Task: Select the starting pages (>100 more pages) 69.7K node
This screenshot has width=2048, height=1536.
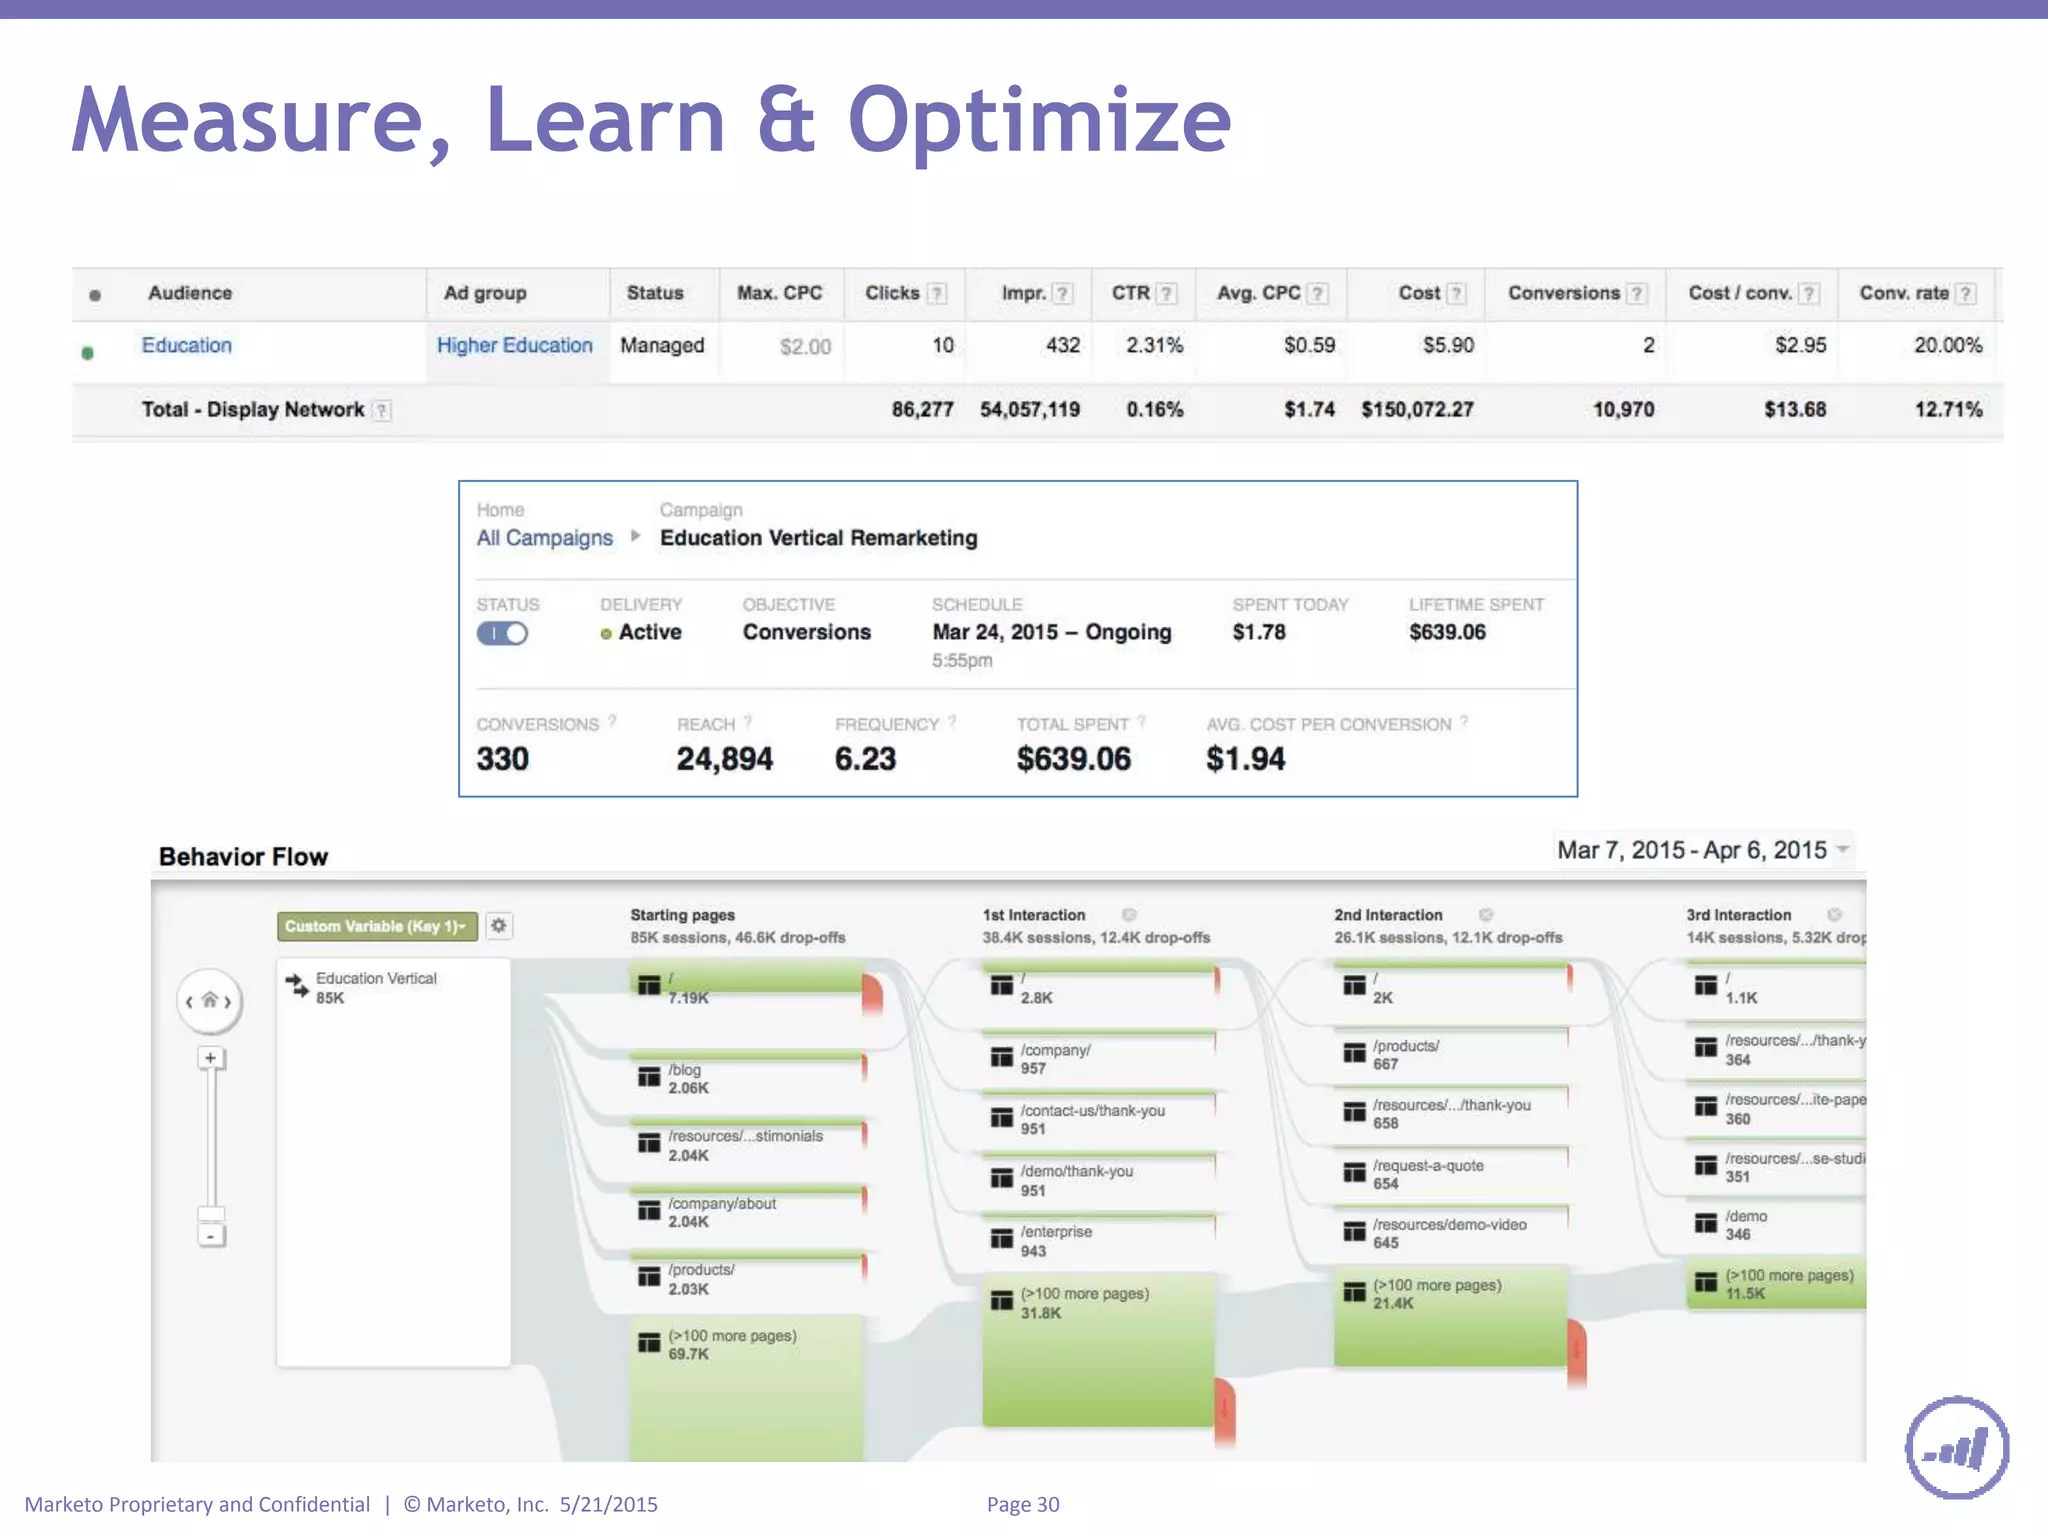Action: 747,1388
